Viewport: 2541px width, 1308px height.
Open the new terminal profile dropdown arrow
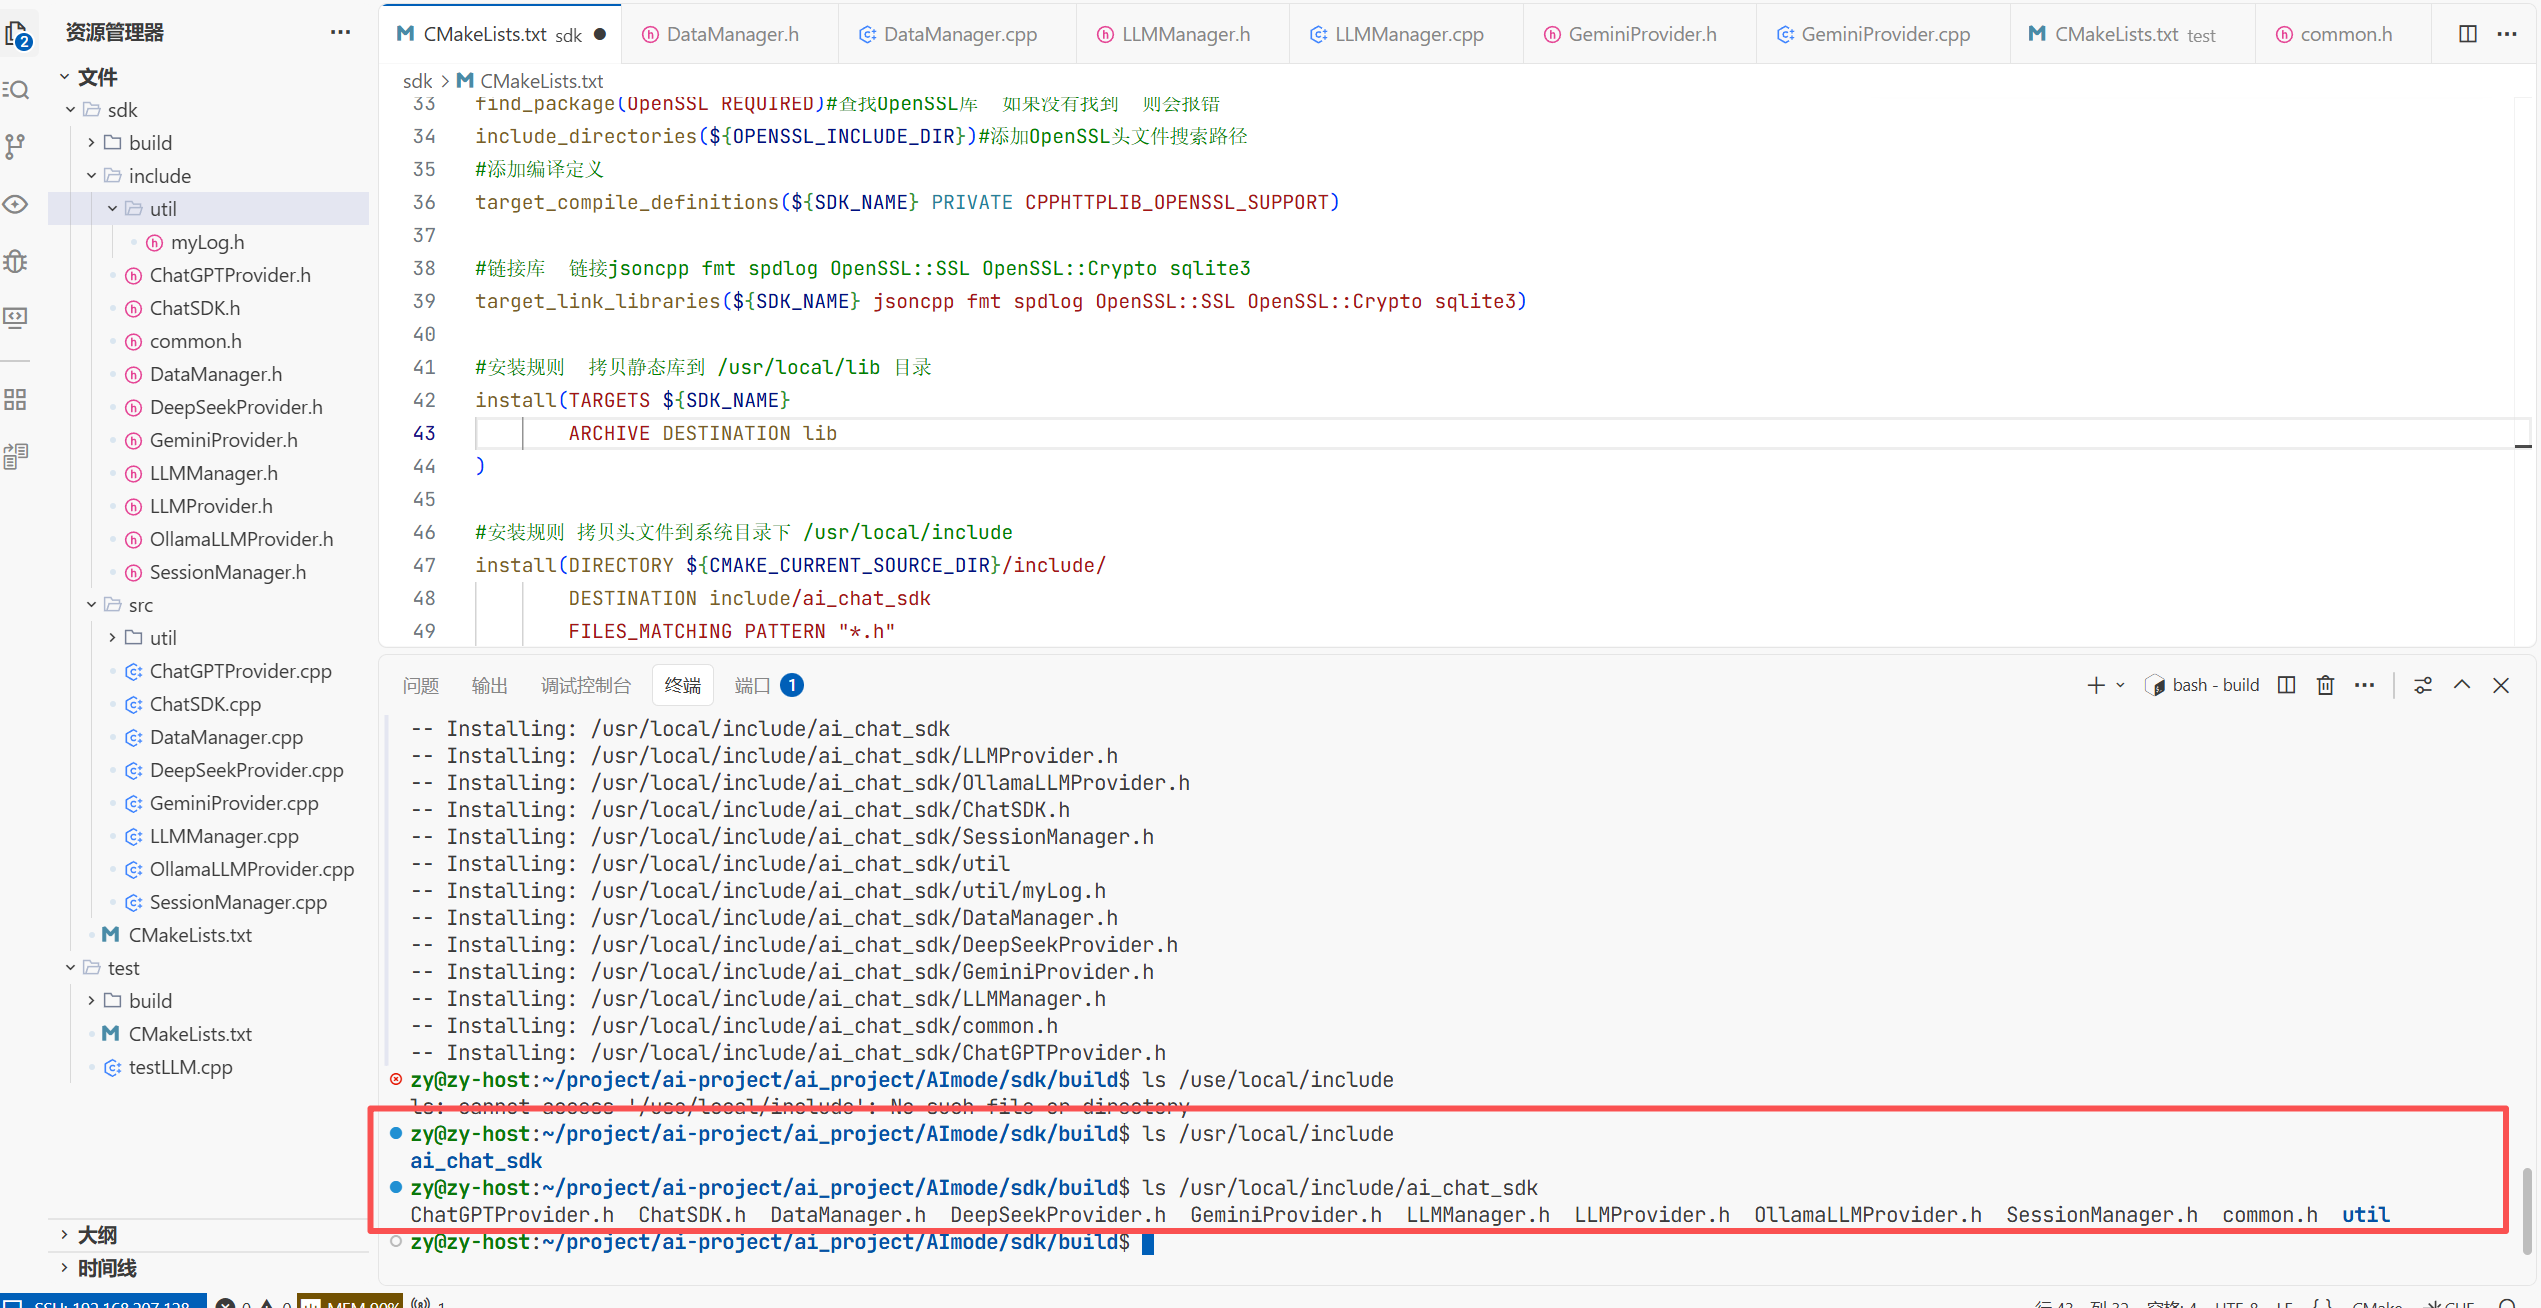[2120, 686]
